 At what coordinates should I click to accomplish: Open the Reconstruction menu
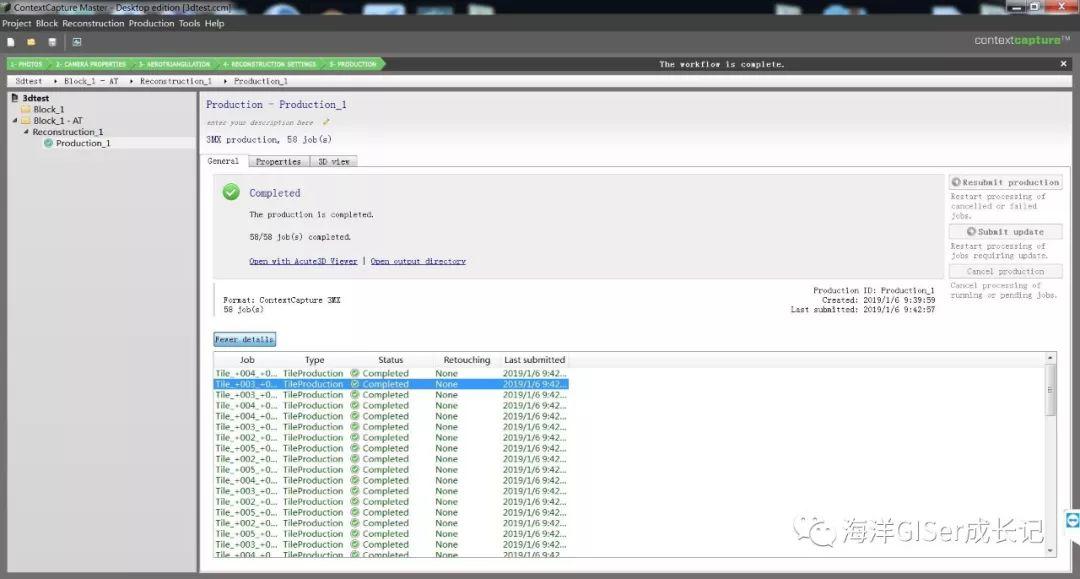coord(93,23)
